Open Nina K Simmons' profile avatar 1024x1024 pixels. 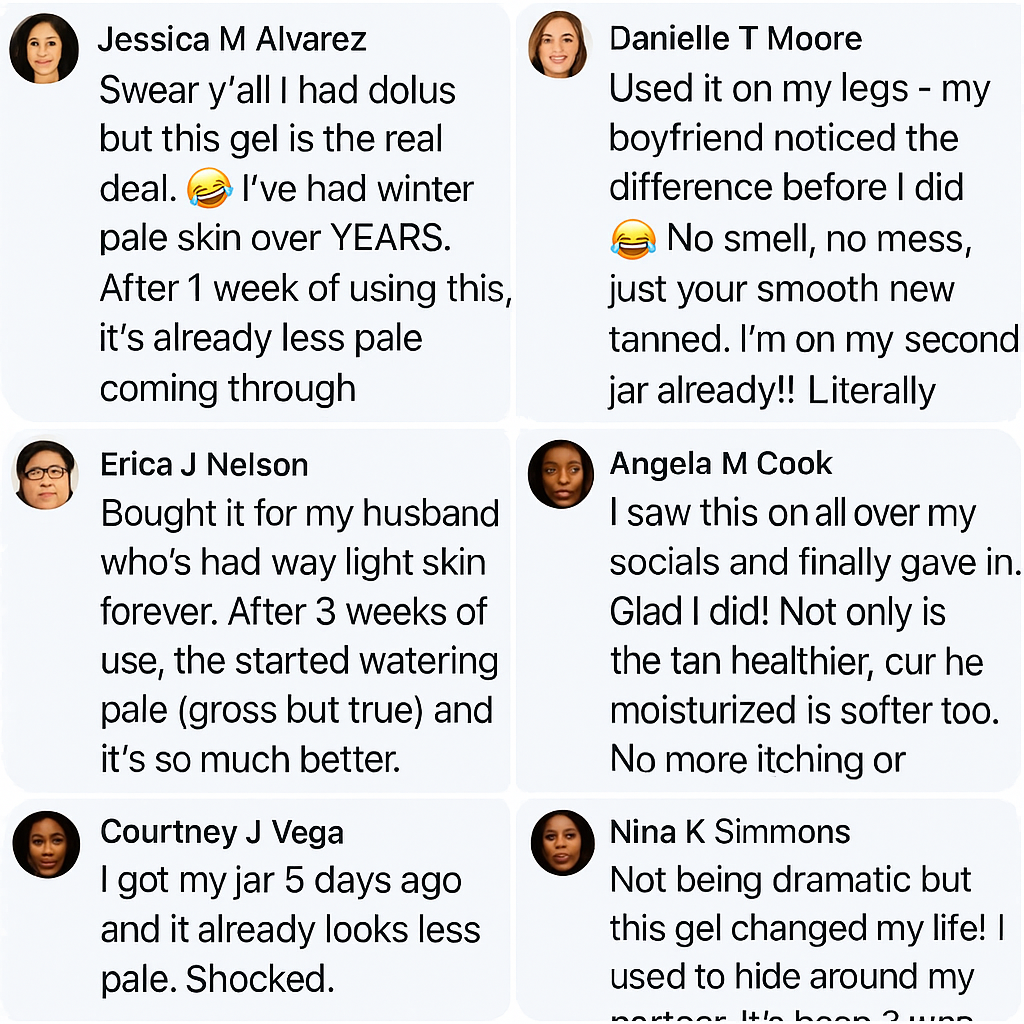click(562, 843)
